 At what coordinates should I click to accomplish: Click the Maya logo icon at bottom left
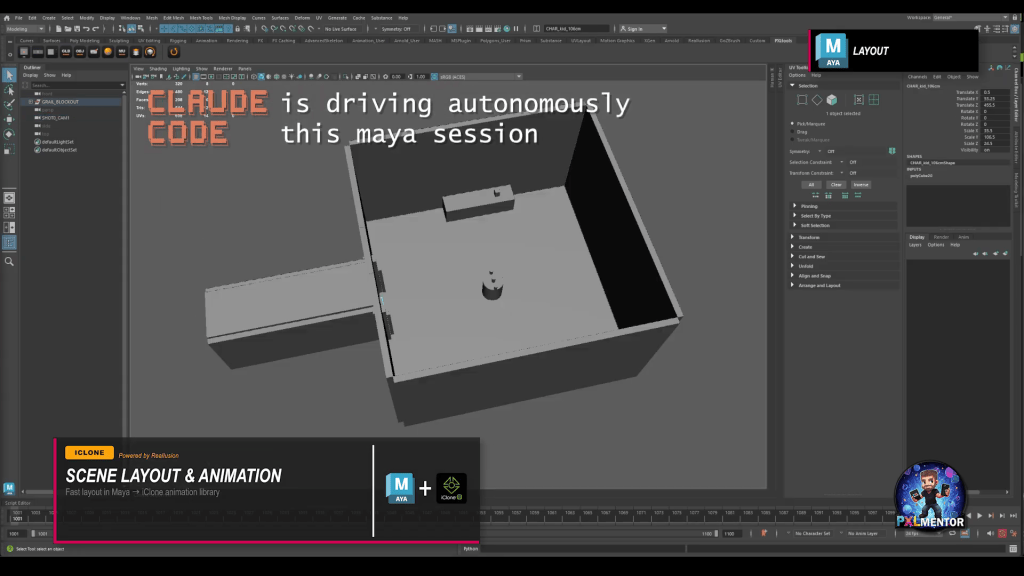coord(9,488)
